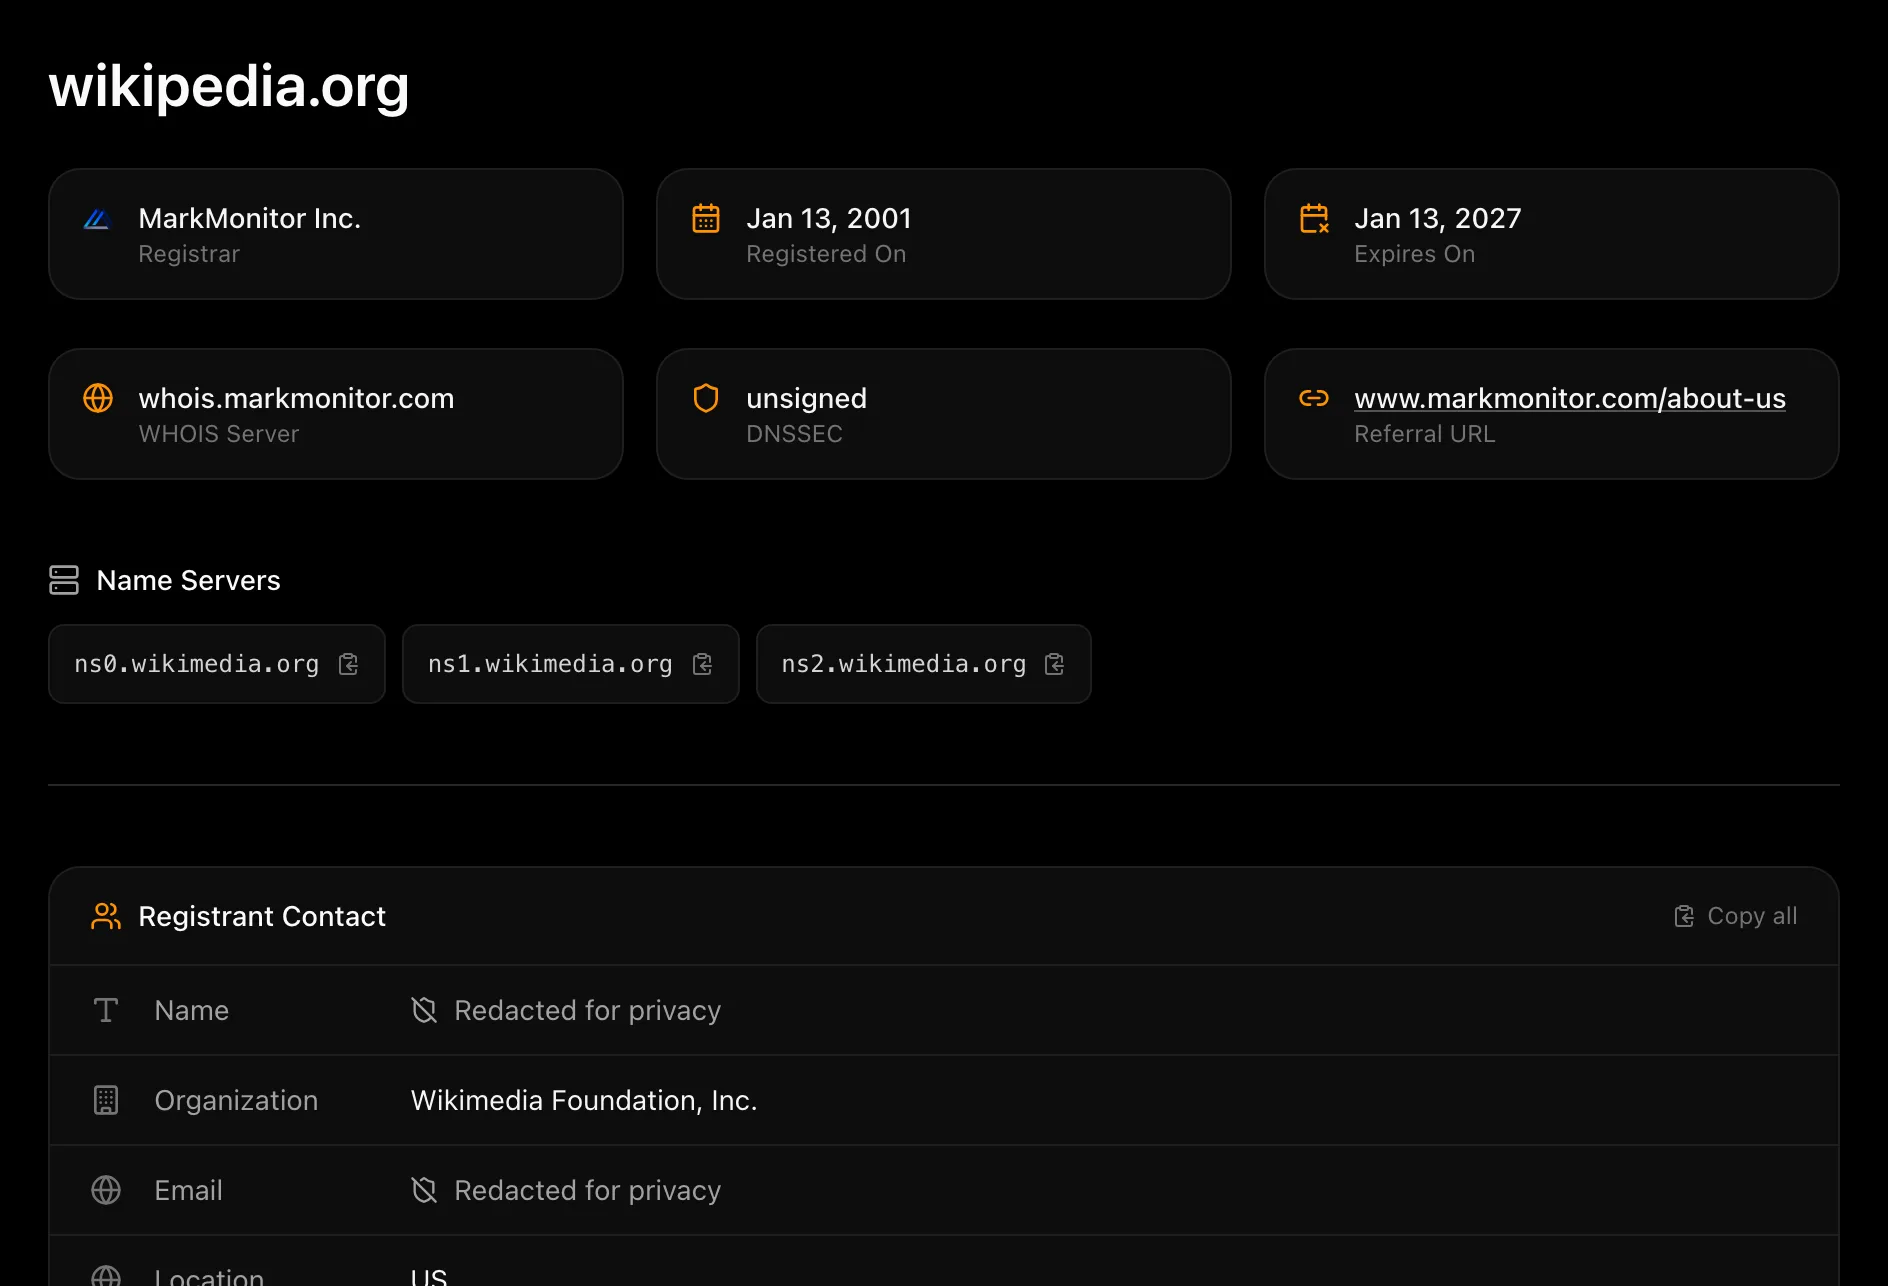Screen dimensions: 1888x1286
Task: Click the Expires On label
Action: [1414, 254]
